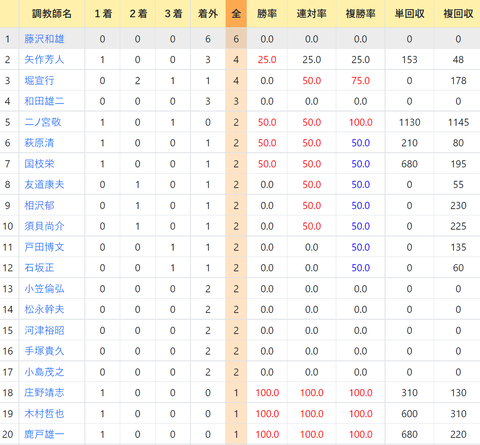Click 鹿戸雄一 trainer name
This screenshot has width=480, height=445.
[44, 434]
